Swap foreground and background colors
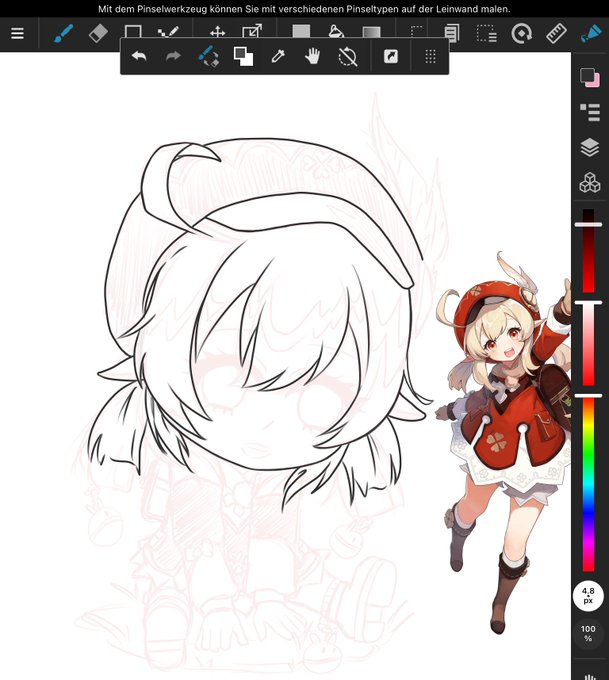This screenshot has height=680, width=609. (x=243, y=56)
